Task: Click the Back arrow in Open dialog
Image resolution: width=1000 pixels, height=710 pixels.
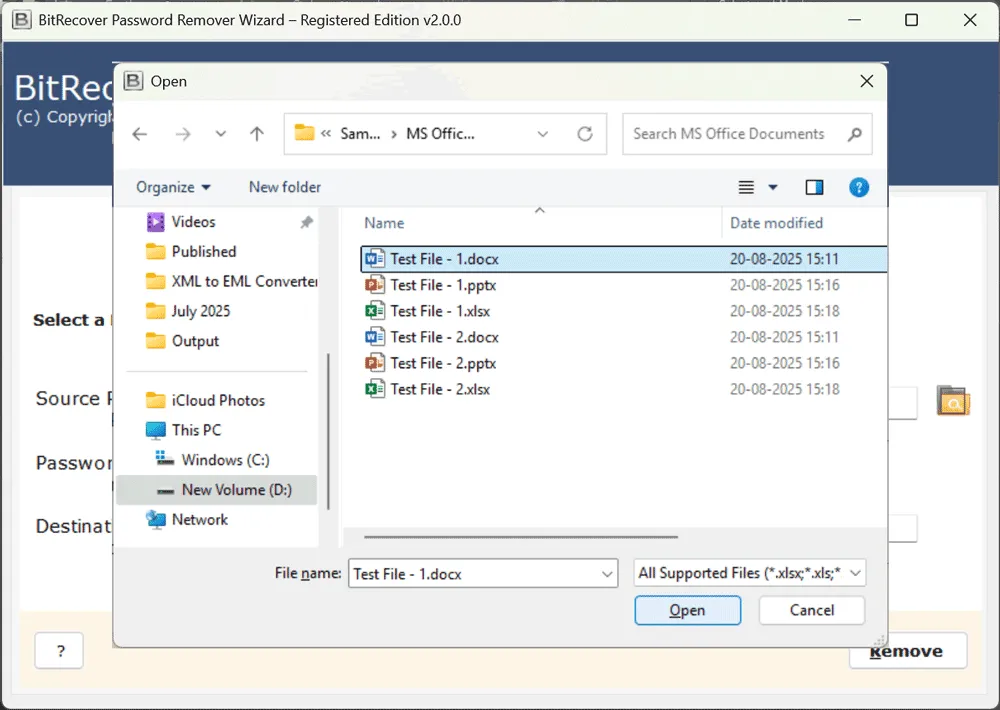Action: [140, 134]
